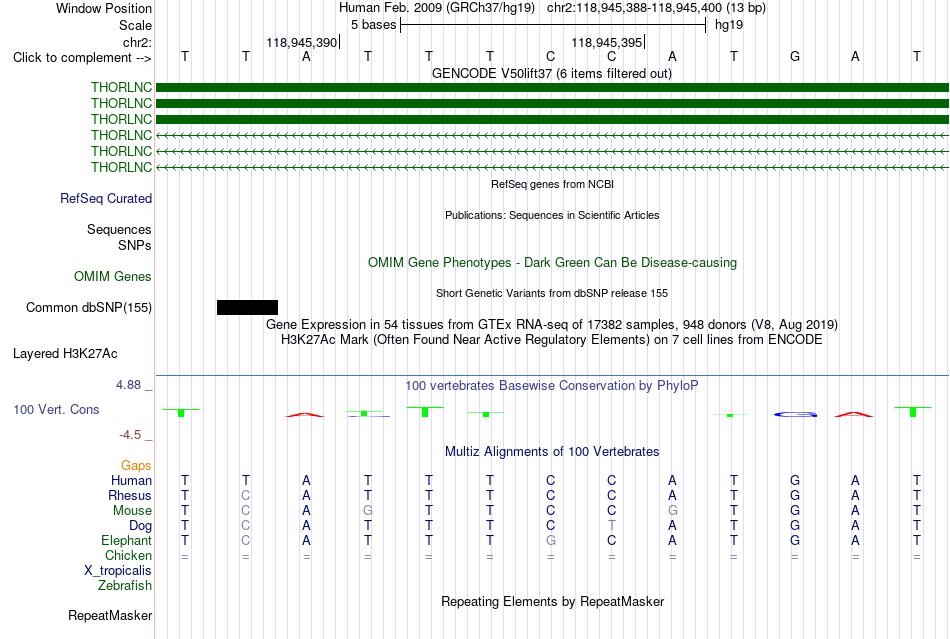
Task: Click the 'Human Feb. 2009 (GRCh37/hg19)' position text
Action: [x=437, y=8]
